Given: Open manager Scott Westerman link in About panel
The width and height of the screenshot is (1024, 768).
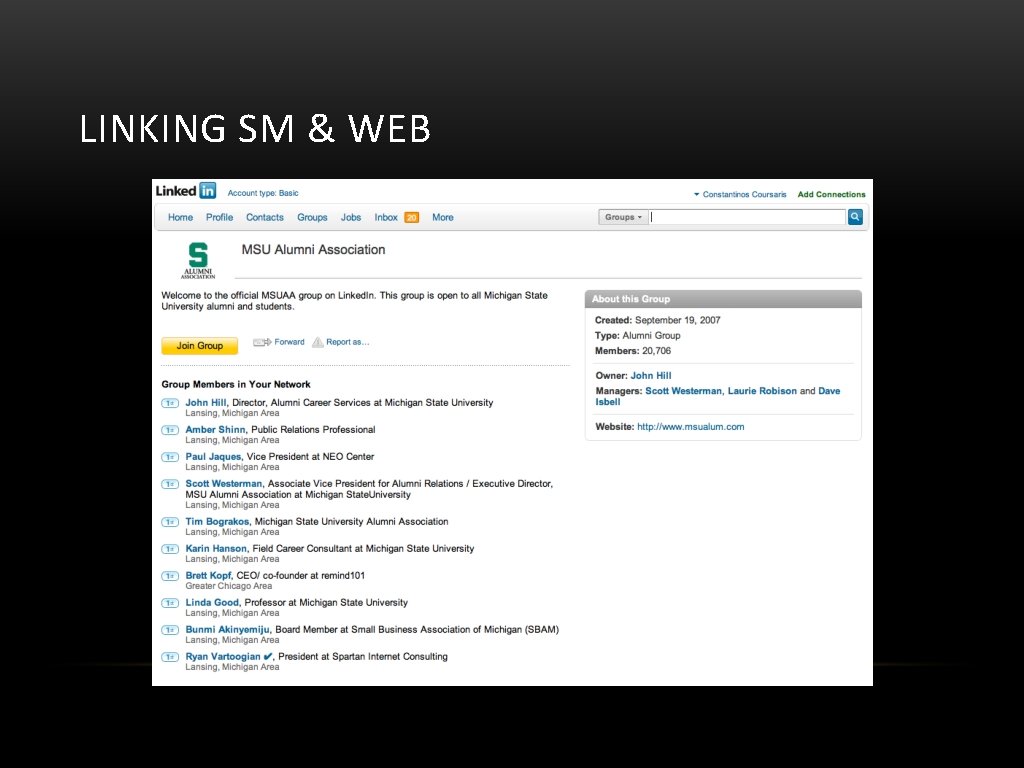Looking at the screenshot, I should click(683, 391).
